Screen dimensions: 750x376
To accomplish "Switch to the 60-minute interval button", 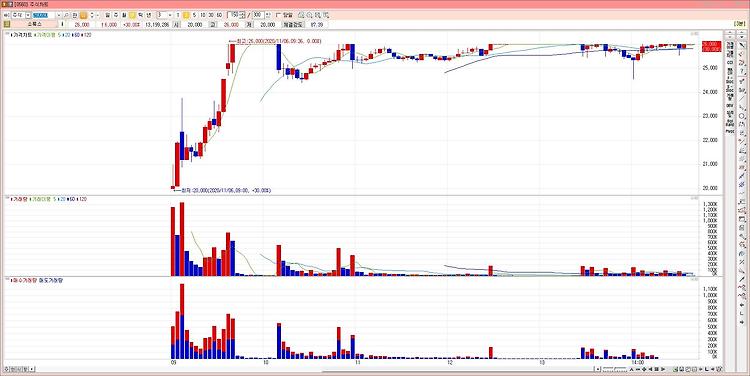I will pos(220,15).
